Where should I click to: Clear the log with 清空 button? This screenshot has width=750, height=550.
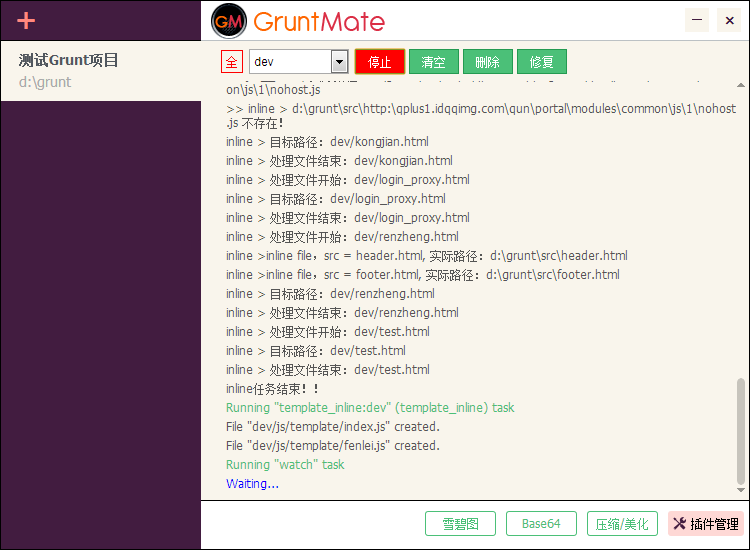tap(434, 62)
